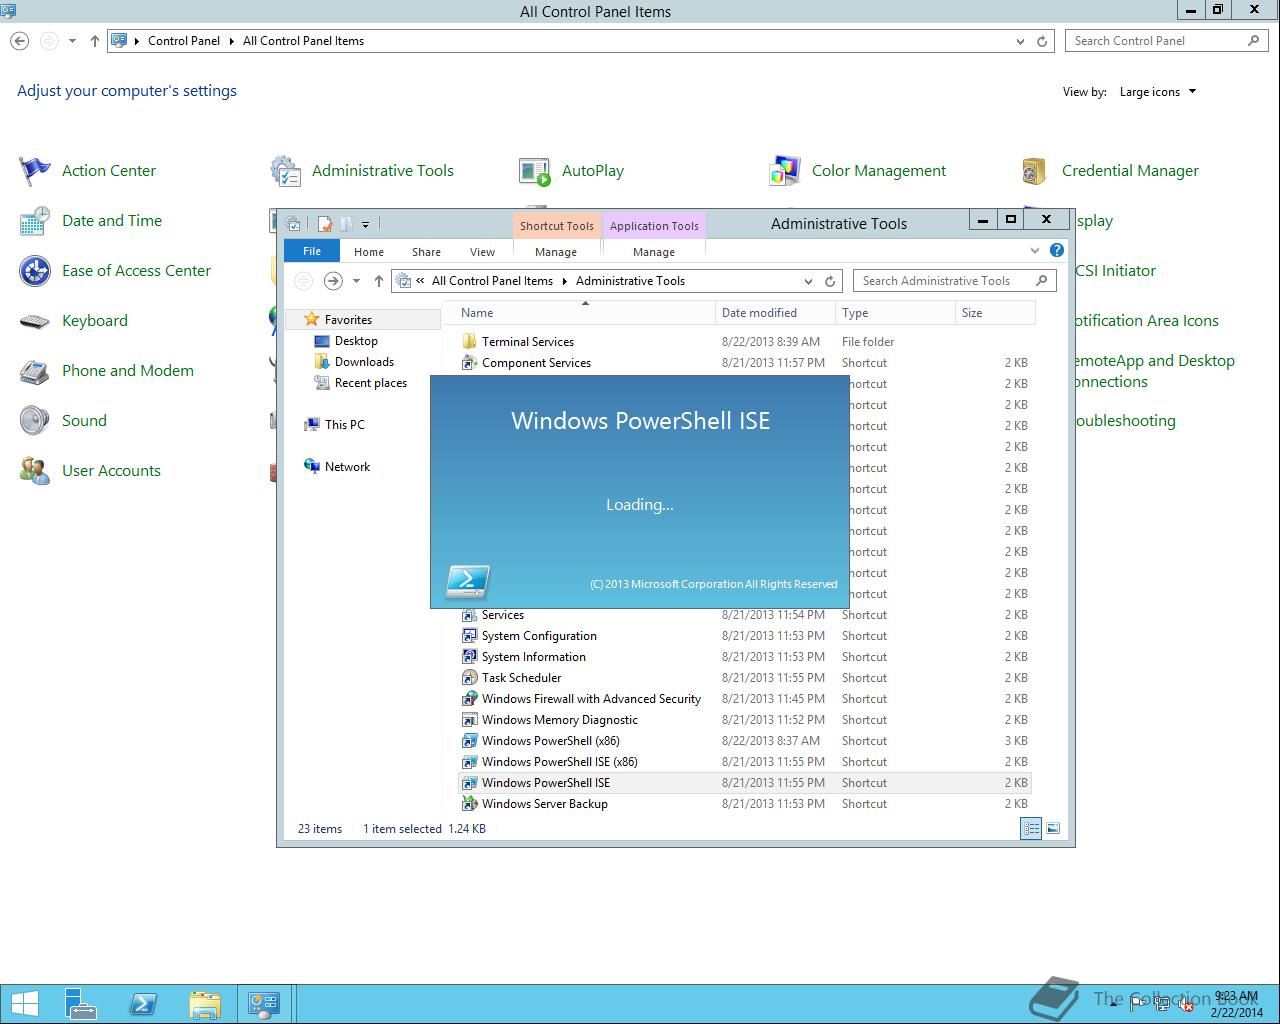Click the Start button on taskbar
This screenshot has width=1280, height=1024.
click(x=24, y=1004)
